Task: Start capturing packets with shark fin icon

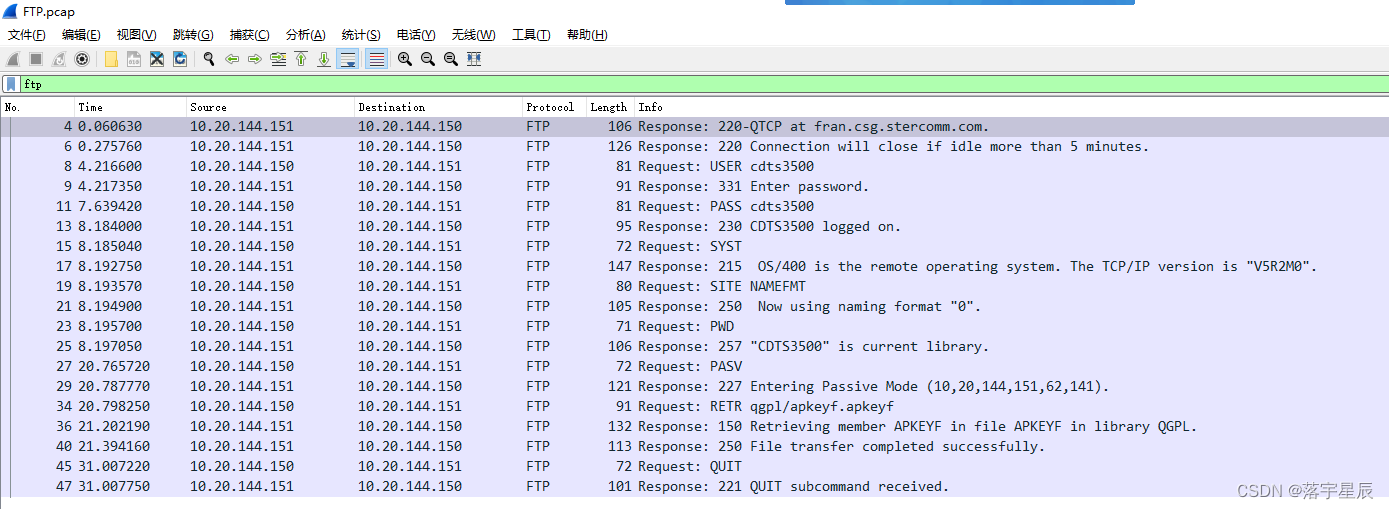Action: pos(13,59)
